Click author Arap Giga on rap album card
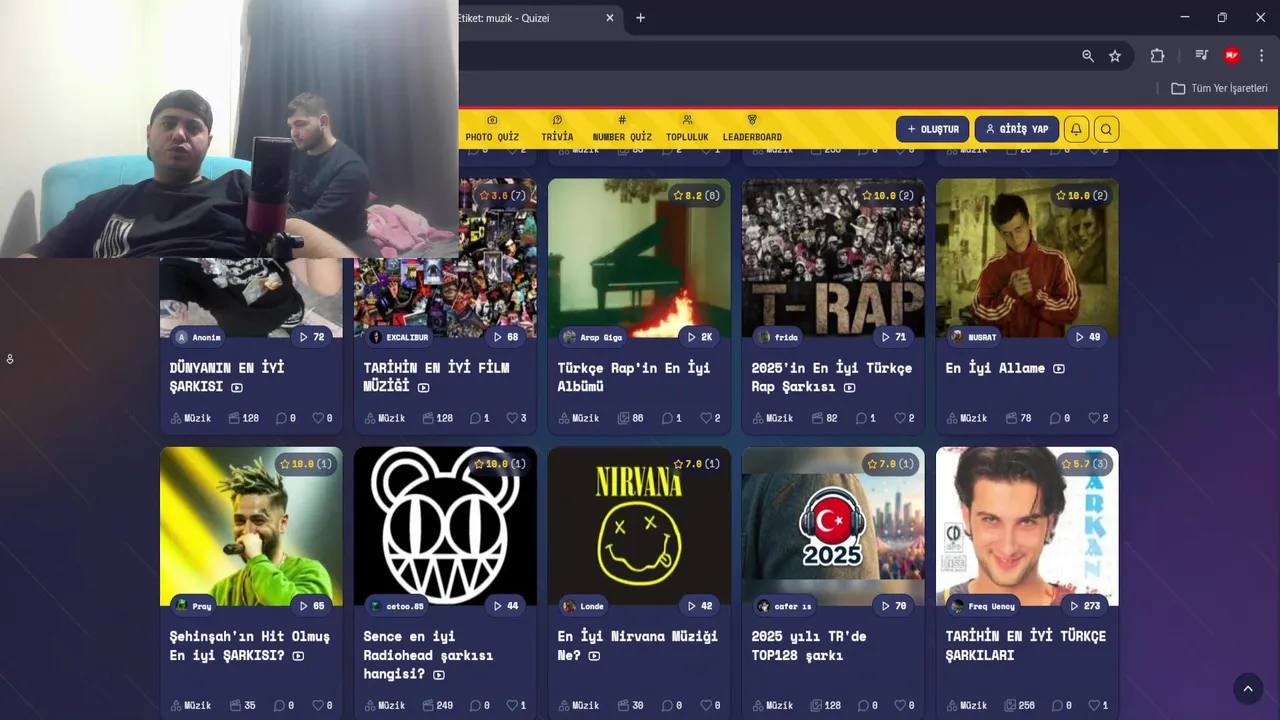This screenshot has height=720, width=1280. click(593, 337)
